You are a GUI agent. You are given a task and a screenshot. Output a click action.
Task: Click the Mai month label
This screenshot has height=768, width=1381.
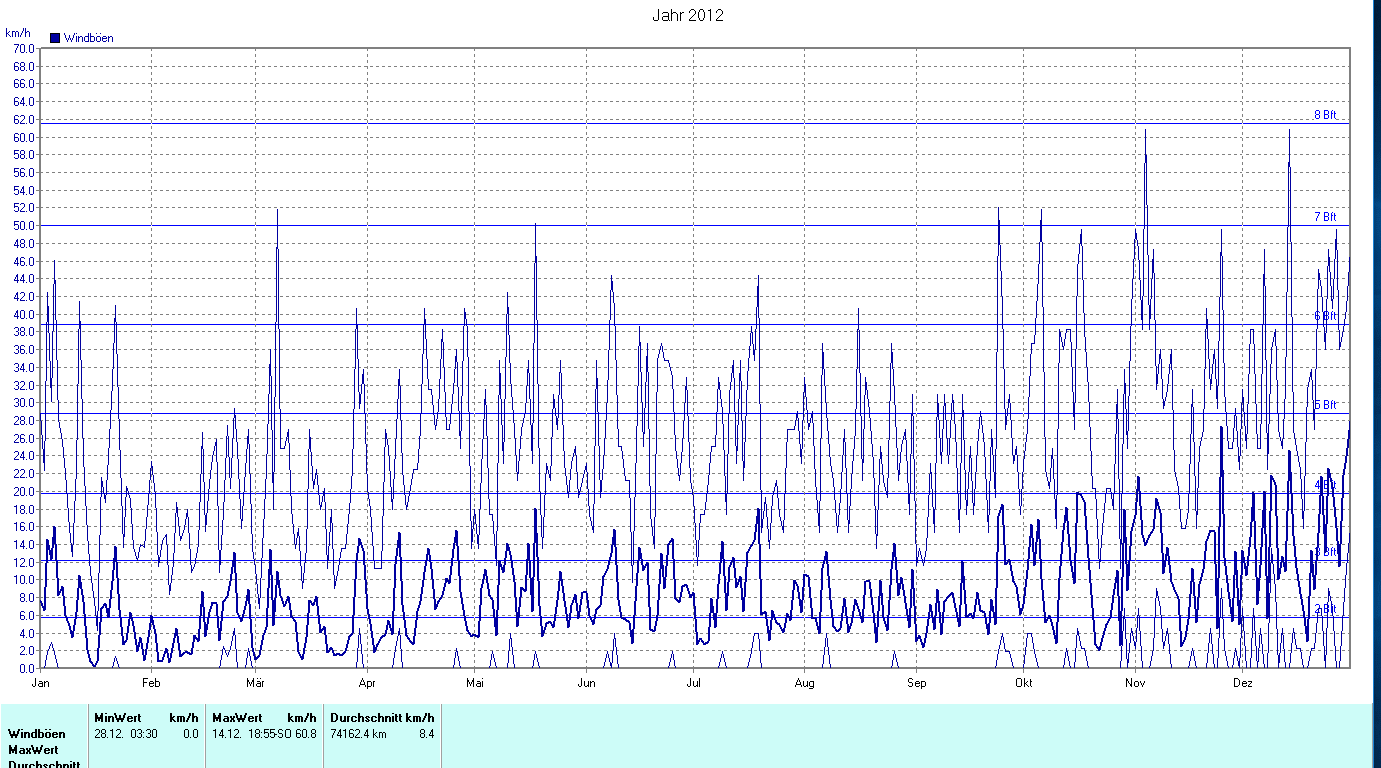click(x=475, y=684)
